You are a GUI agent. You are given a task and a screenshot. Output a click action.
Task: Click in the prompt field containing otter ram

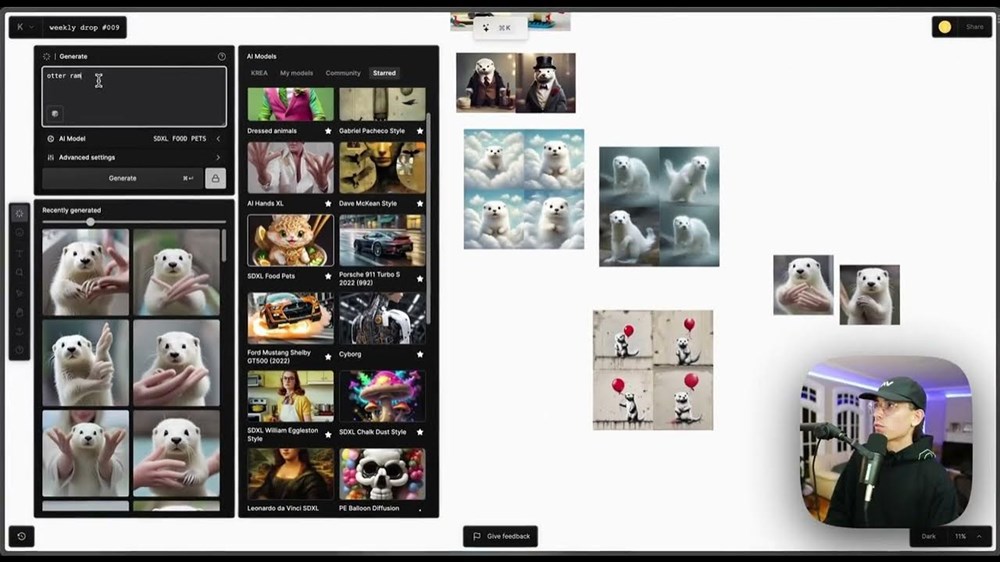click(x=134, y=96)
